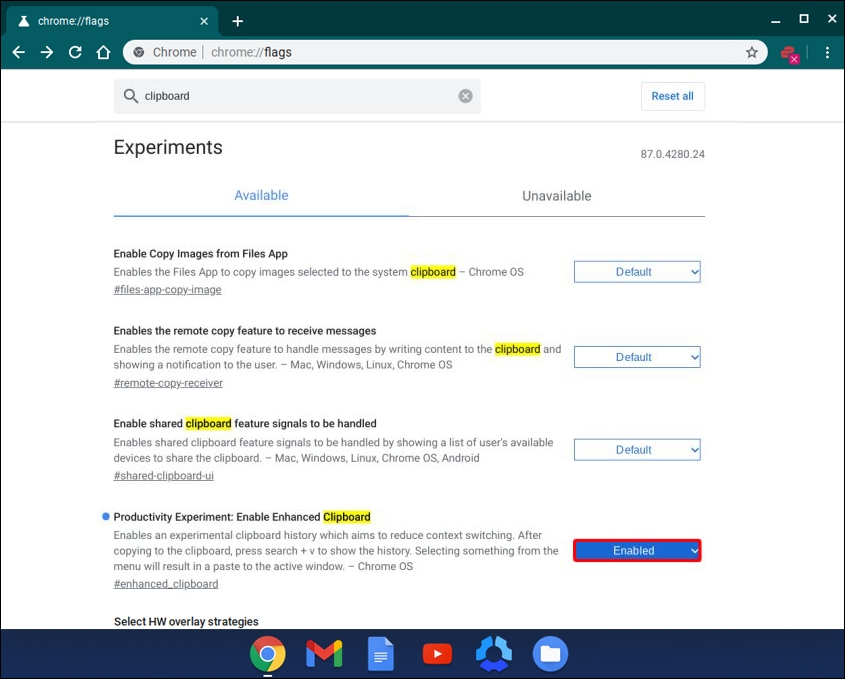Expand the Copy Images from Files App dropdown
This screenshot has width=845, height=679.
click(637, 272)
